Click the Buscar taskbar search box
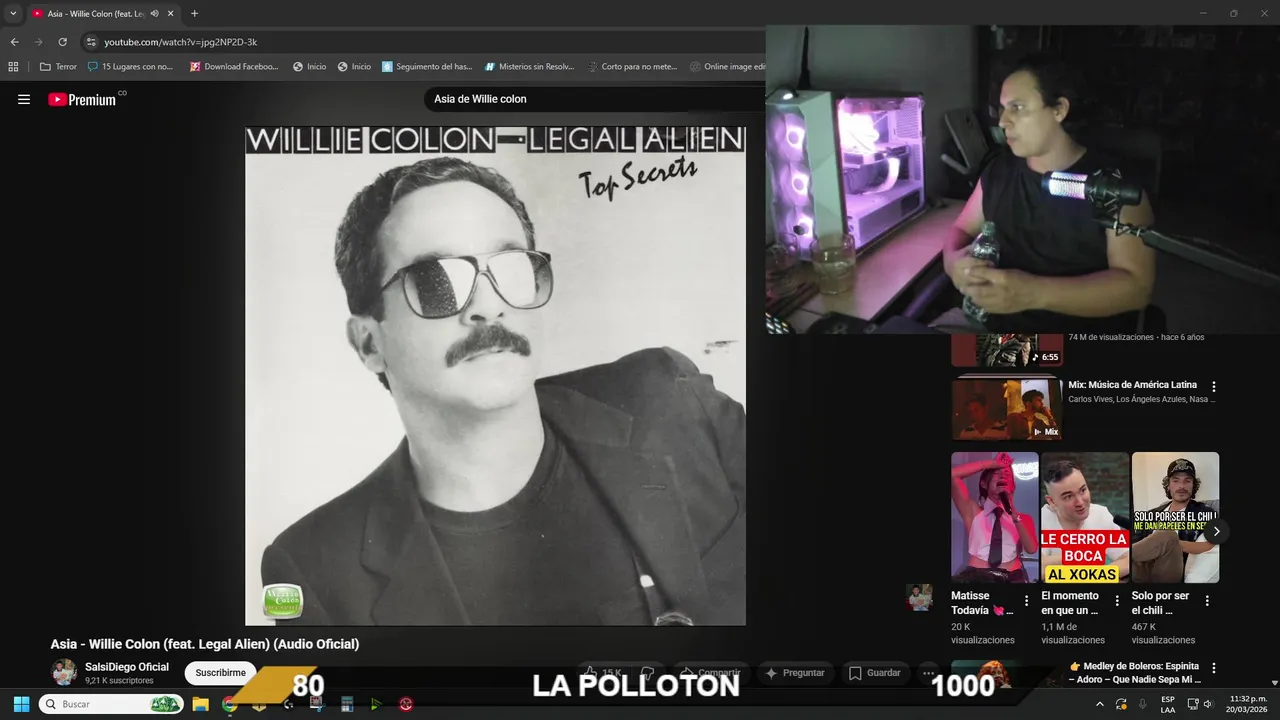This screenshot has width=1280, height=720. click(x=111, y=704)
